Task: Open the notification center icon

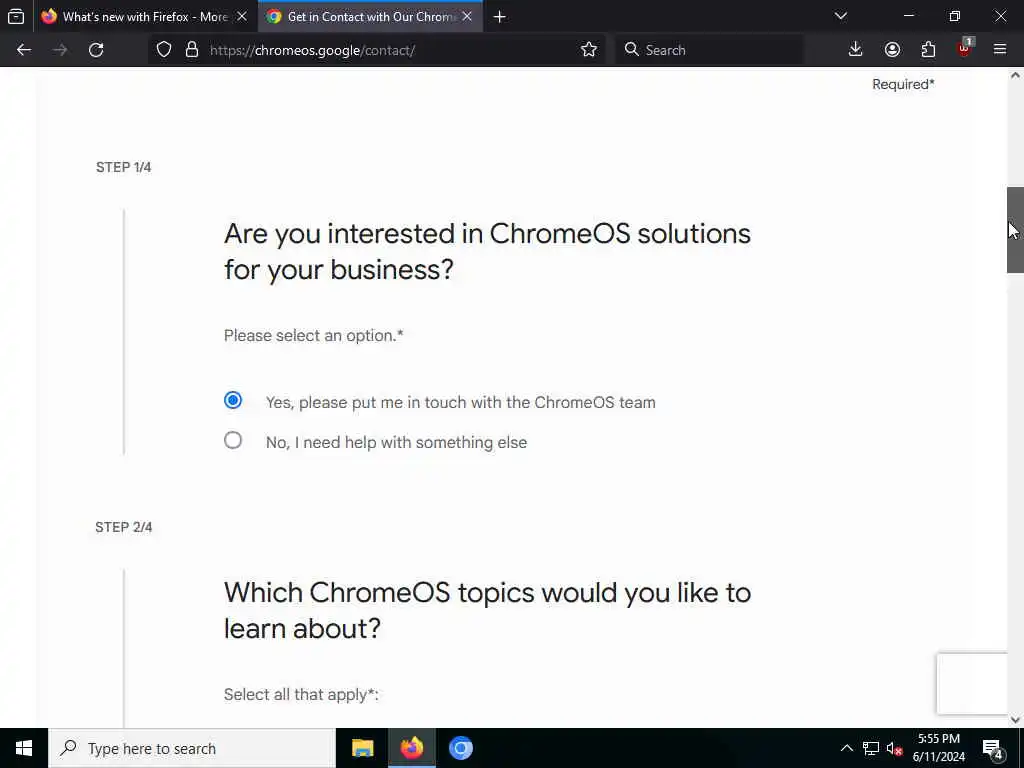Action: [x=993, y=748]
